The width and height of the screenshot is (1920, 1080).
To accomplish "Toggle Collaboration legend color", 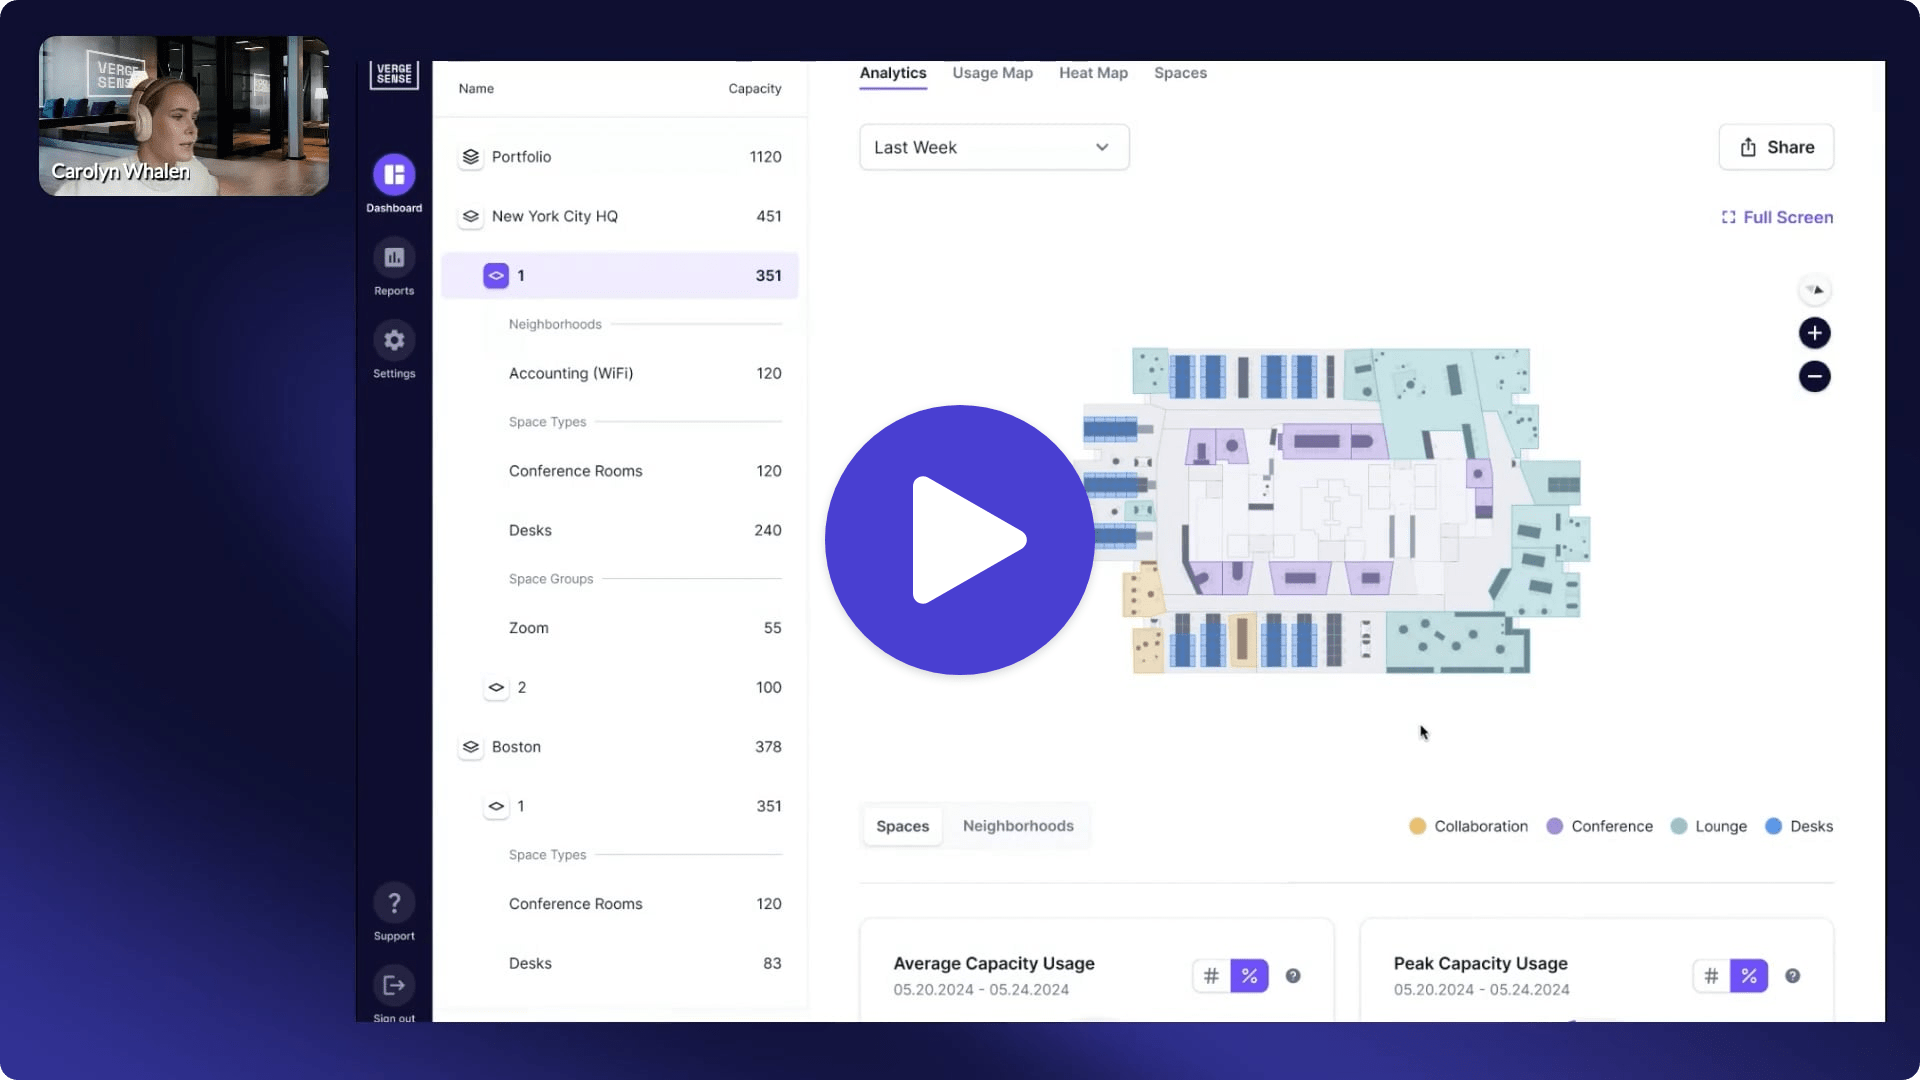I will coord(1417,826).
